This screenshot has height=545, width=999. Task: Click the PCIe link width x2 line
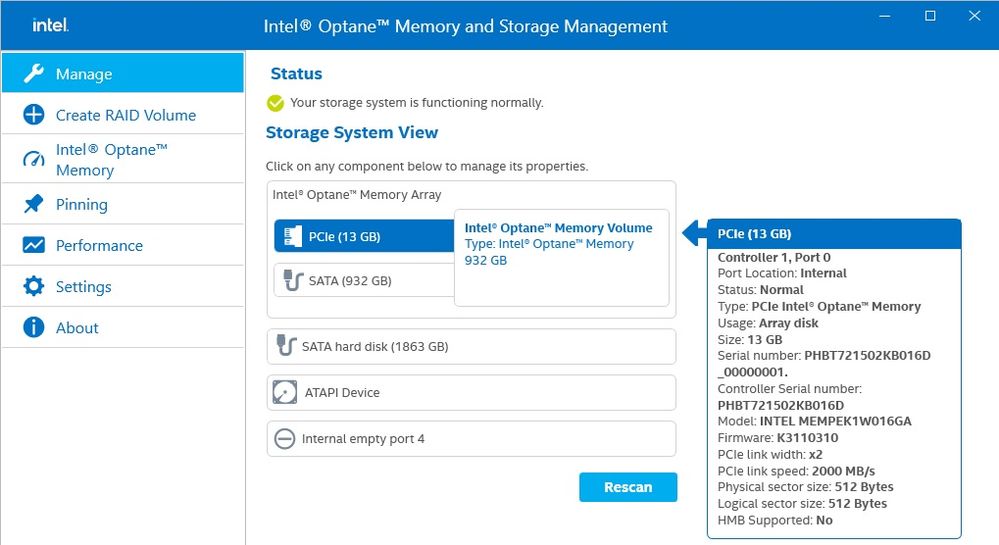click(770, 454)
